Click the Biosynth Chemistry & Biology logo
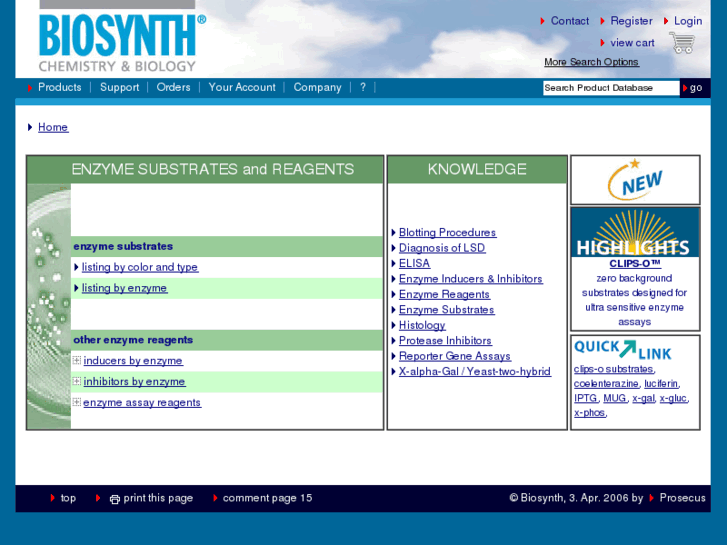Screen dimensions: 727x545 pyautogui.click(x=122, y=43)
